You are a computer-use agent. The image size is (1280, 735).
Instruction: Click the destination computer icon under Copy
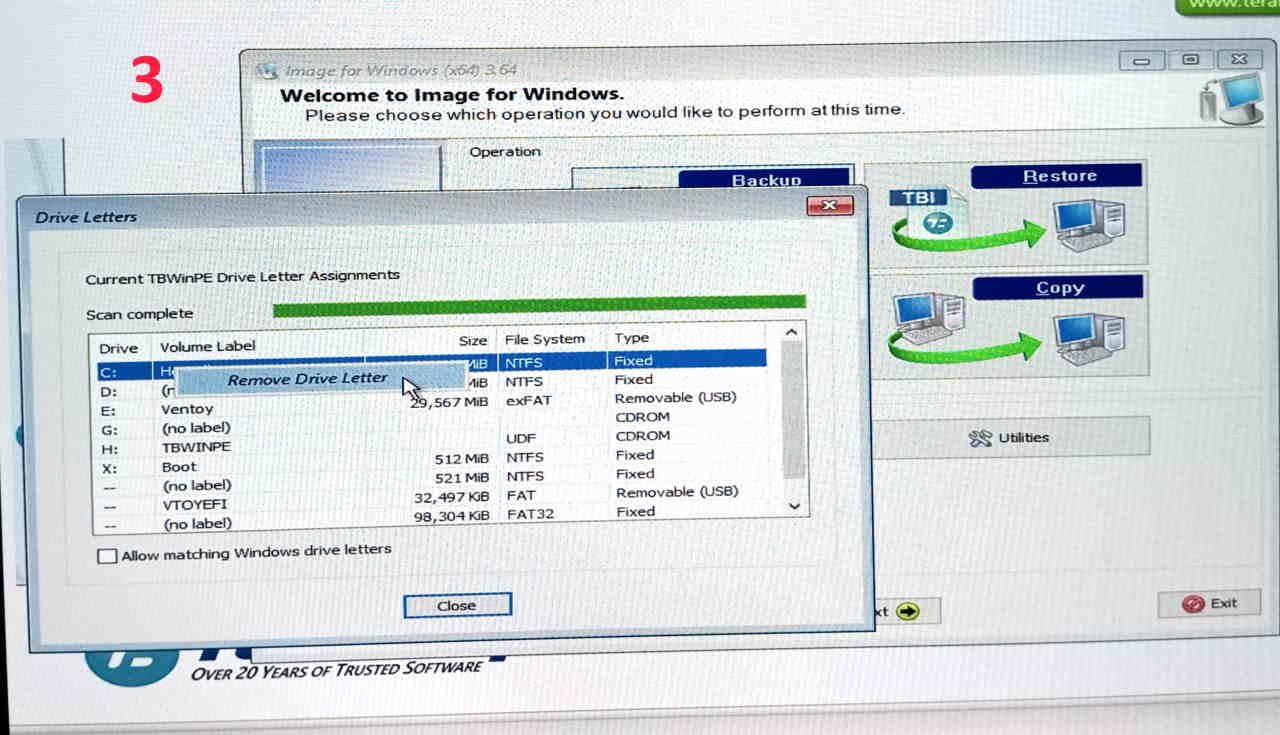1090,338
